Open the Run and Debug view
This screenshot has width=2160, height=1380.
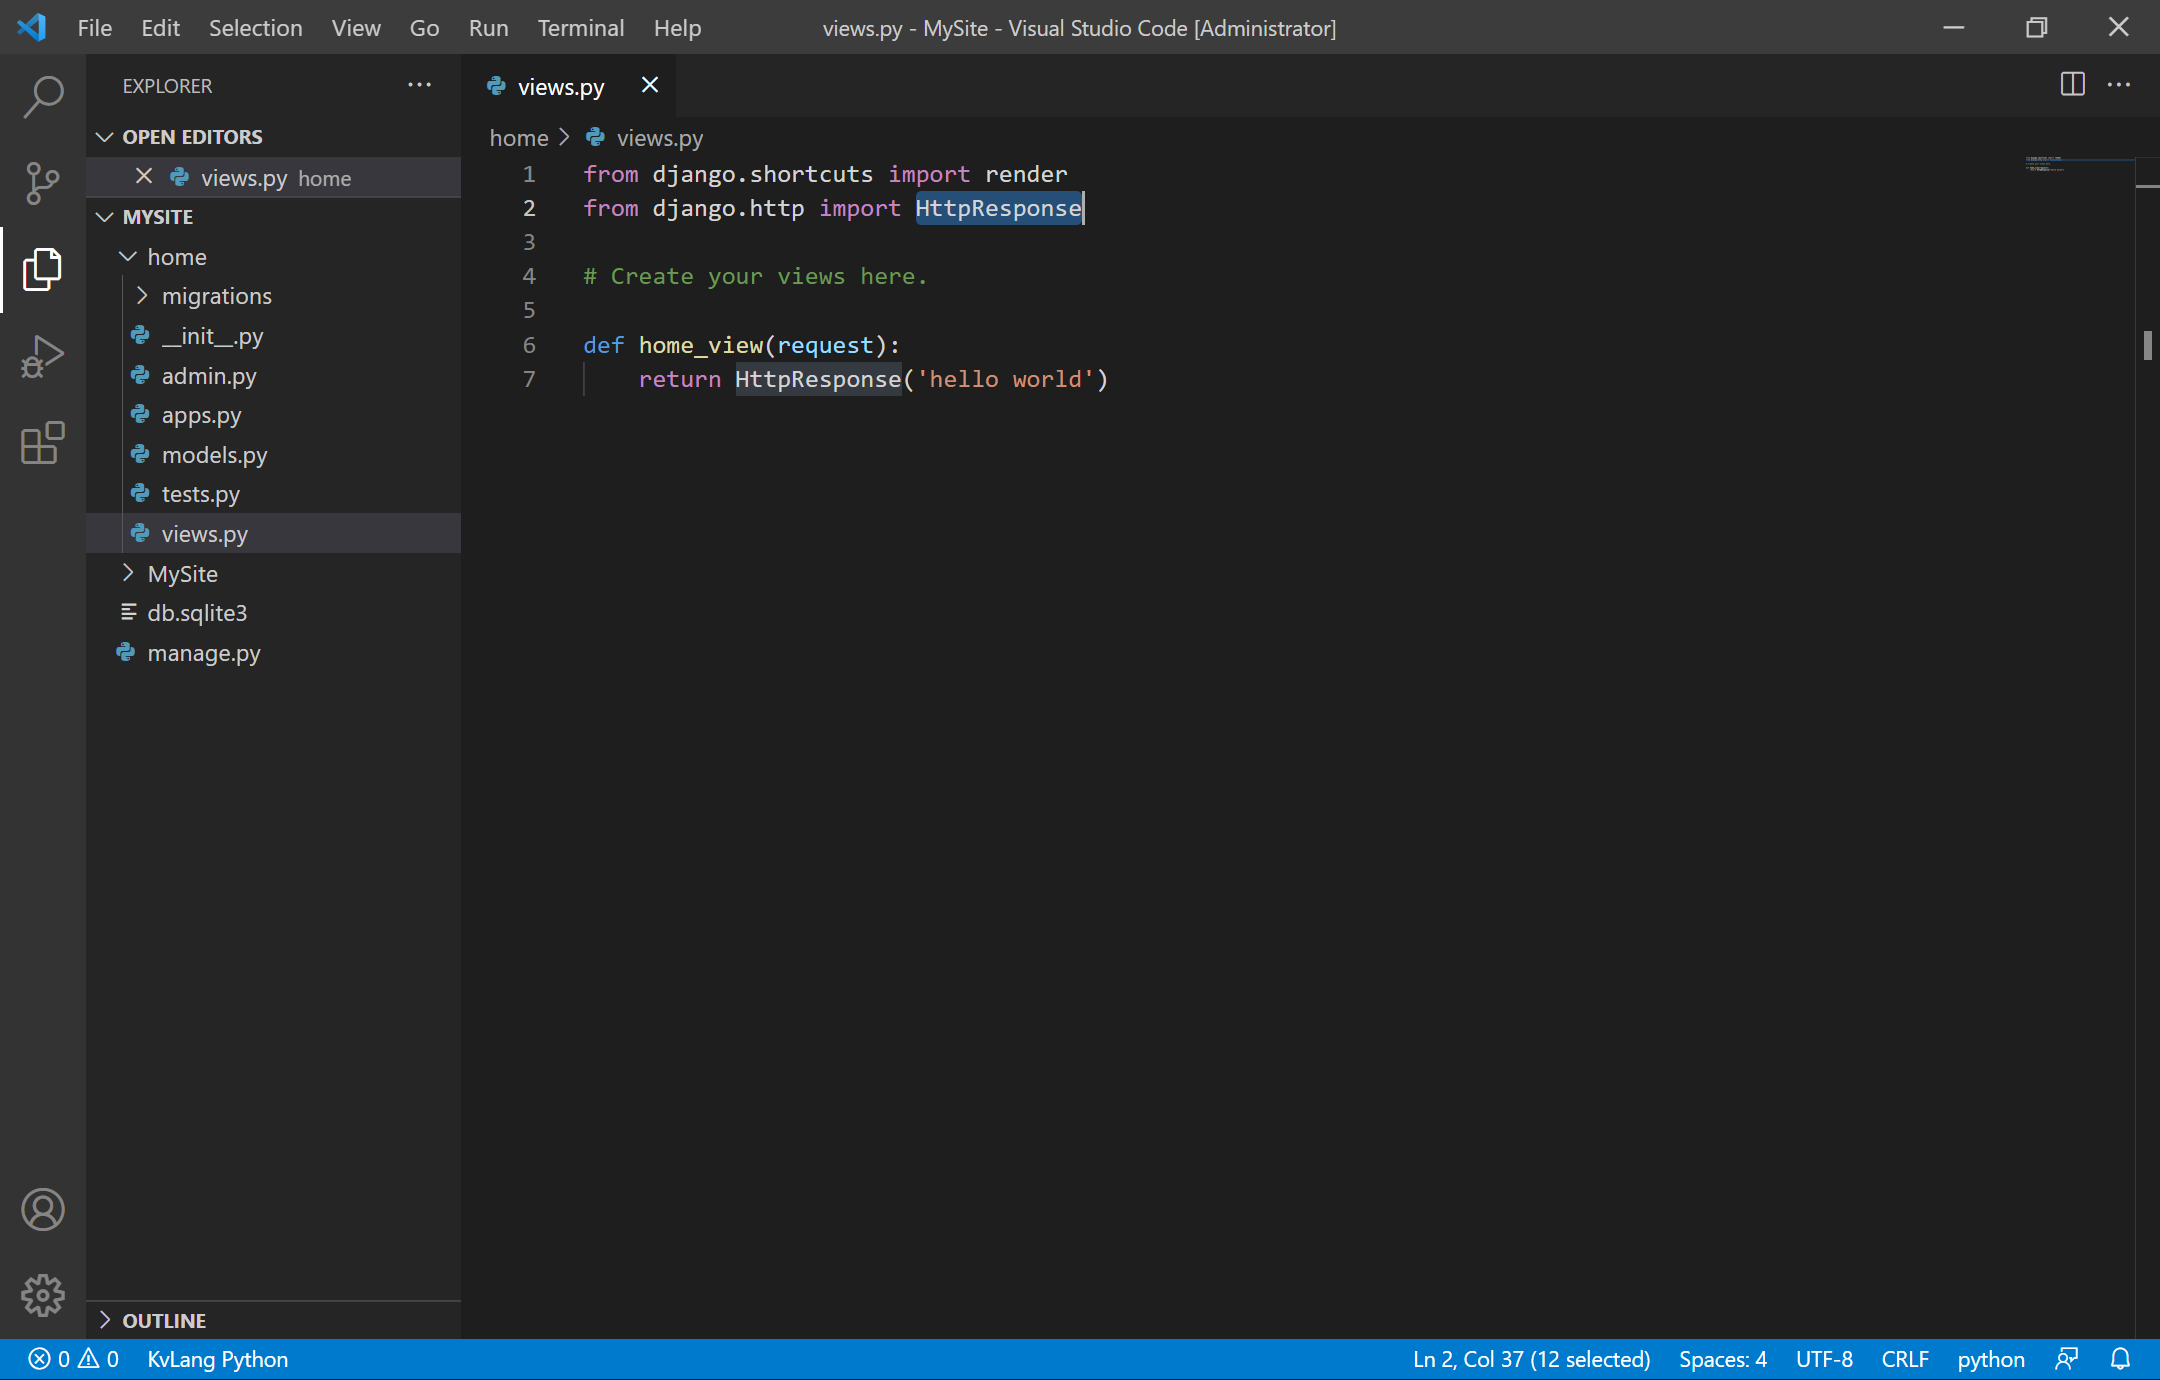coord(43,356)
